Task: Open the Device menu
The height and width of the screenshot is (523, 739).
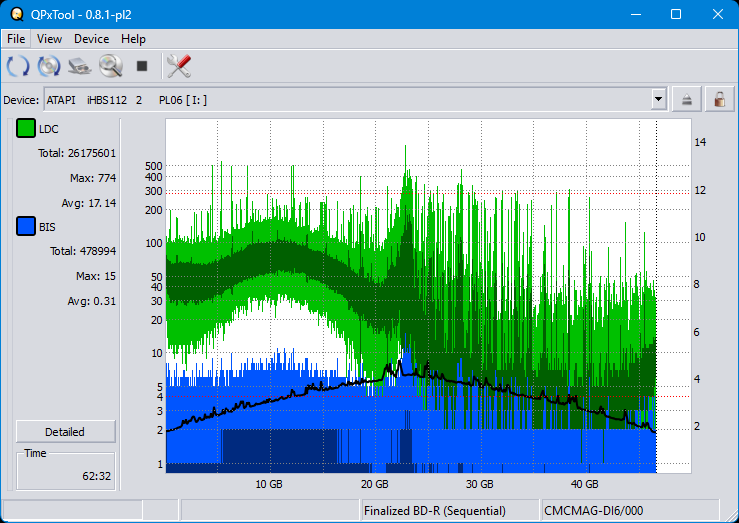Action: click(91, 39)
